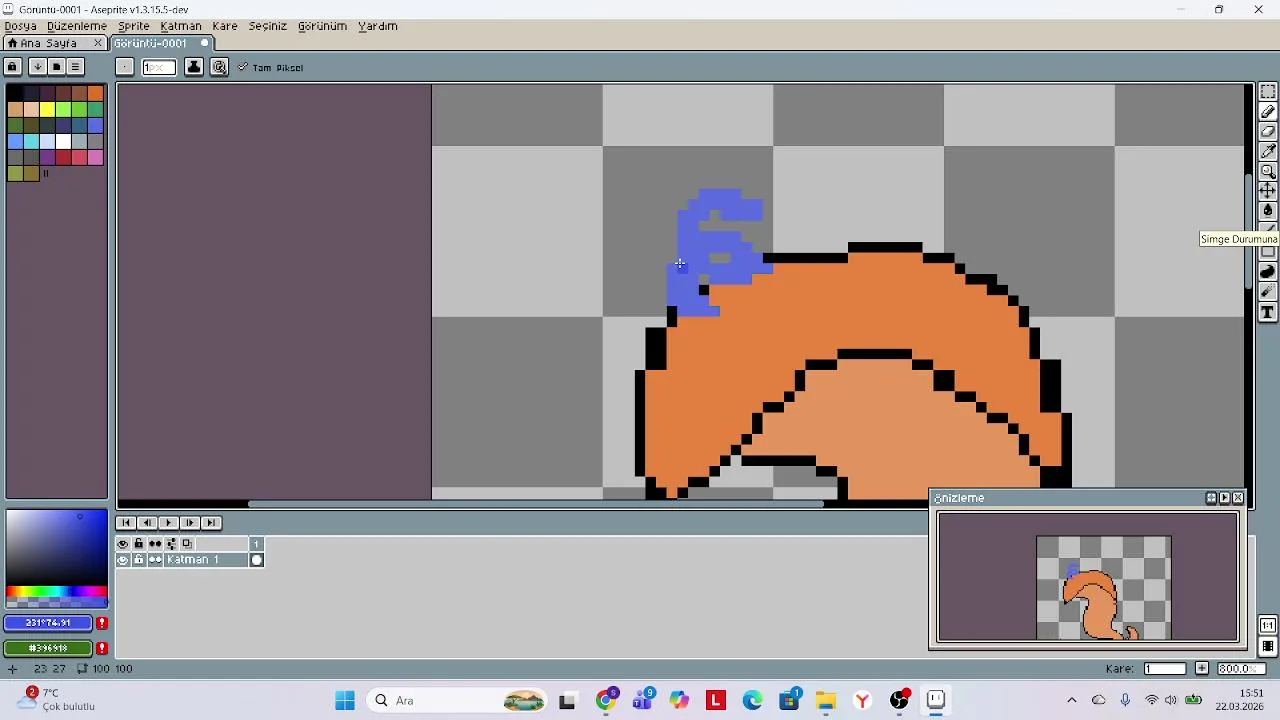The width and height of the screenshot is (1280, 720).
Task: Click the background color warning icon
Action: (x=102, y=648)
